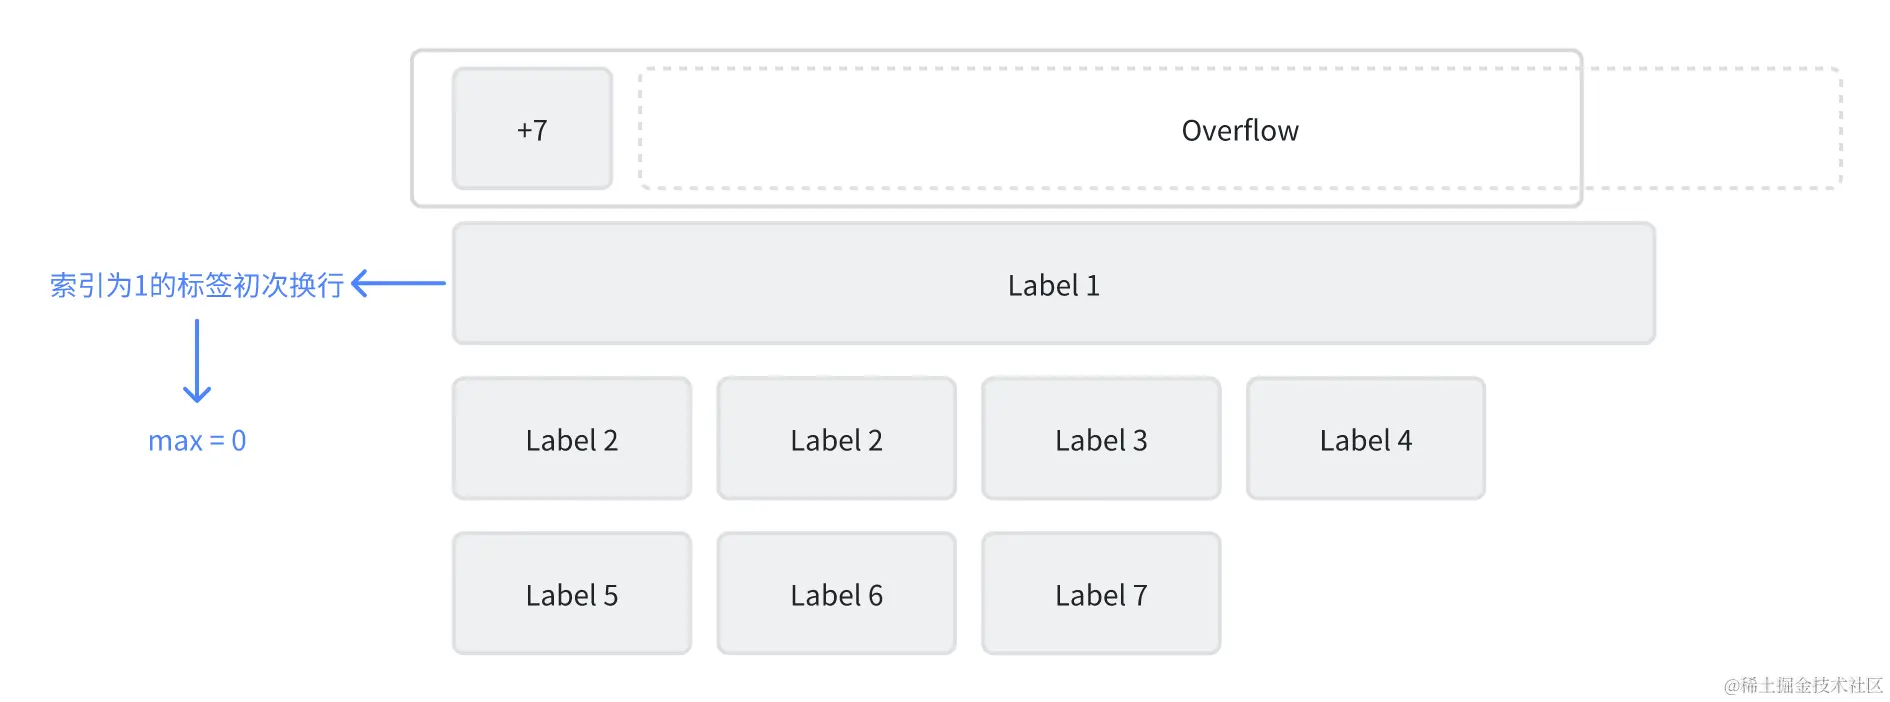Viewport: 1890px width, 702px height.
Task: Choose the Label 3 tag
Action: (1100, 440)
